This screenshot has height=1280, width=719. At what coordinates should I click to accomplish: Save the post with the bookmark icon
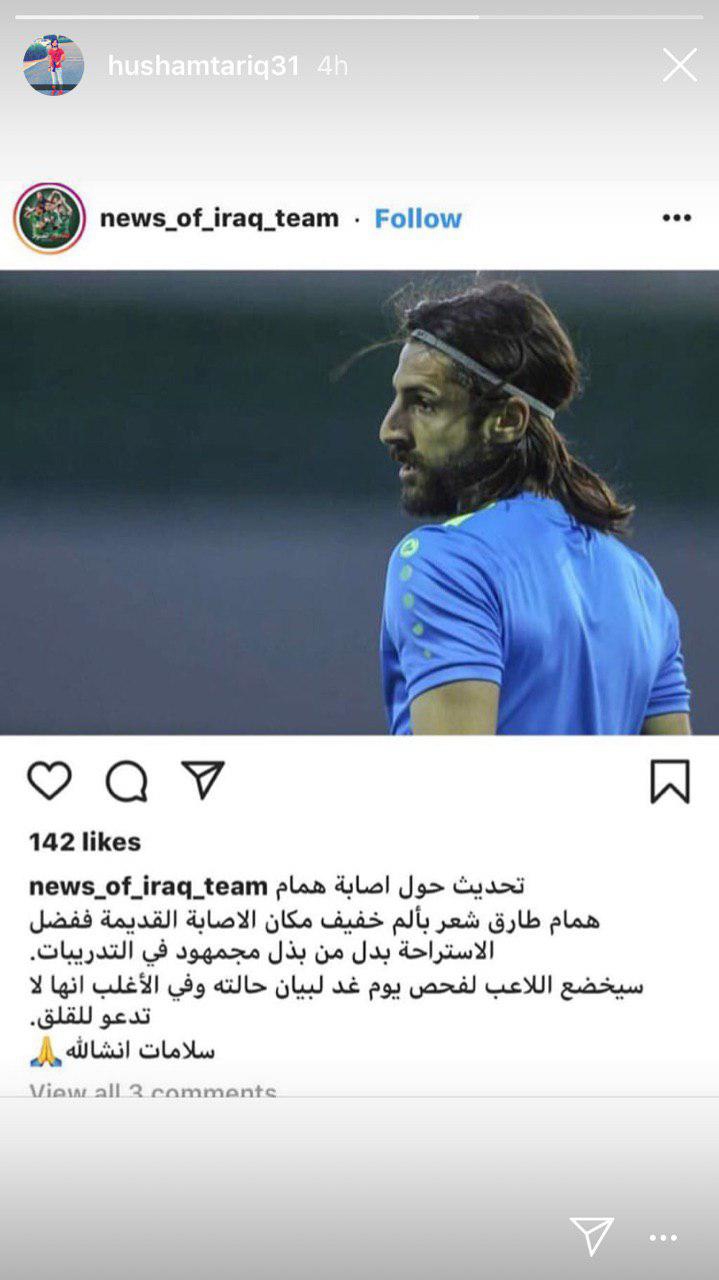point(670,781)
